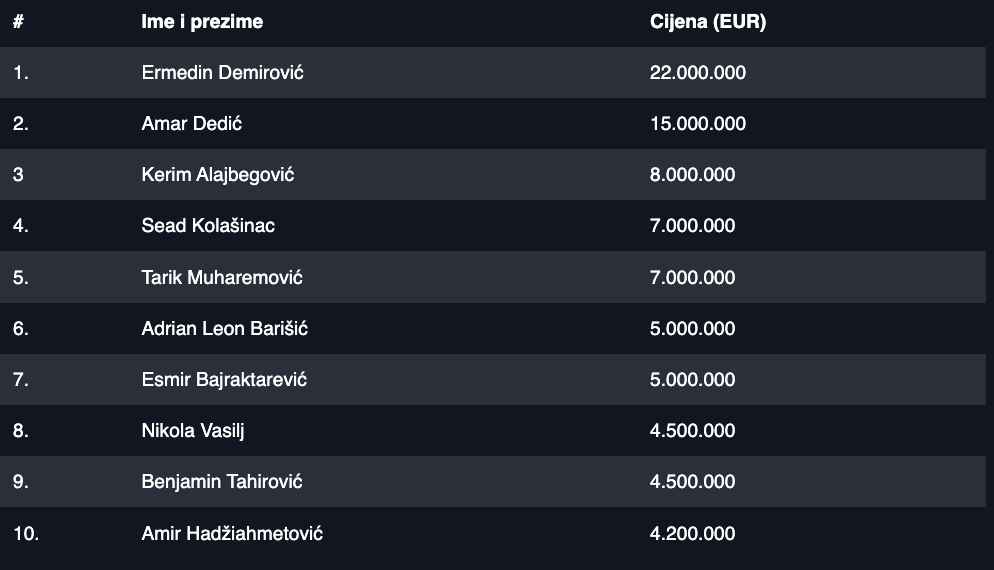Select Amir Hadžiahmetović's name
Image resolution: width=994 pixels, height=570 pixels.
[x=232, y=533]
